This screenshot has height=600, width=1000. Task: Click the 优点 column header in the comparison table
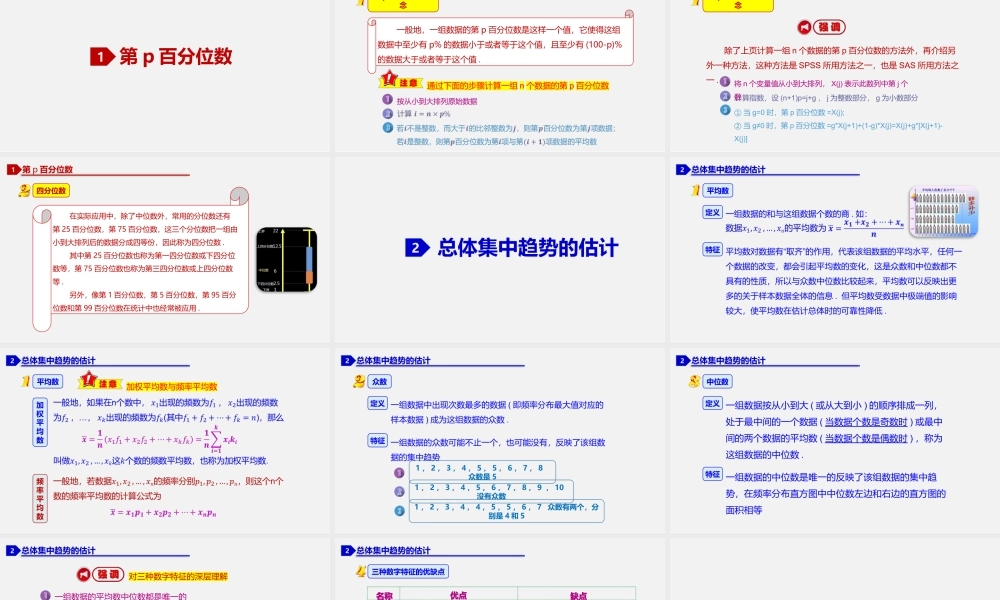(459, 595)
